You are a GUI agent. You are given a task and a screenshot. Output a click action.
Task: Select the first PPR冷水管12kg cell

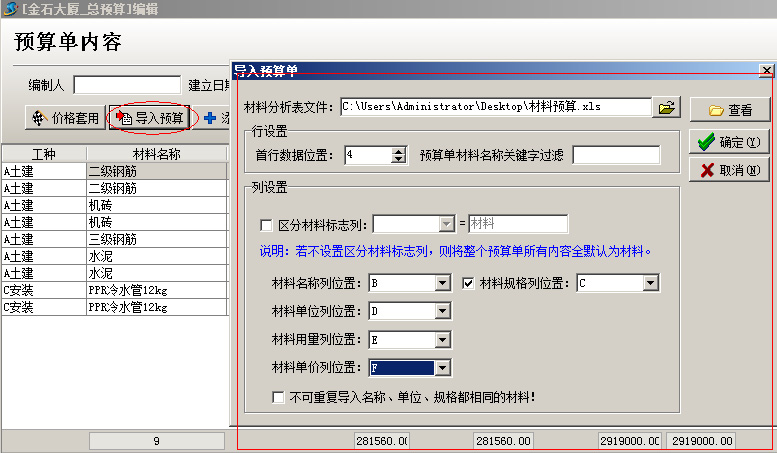click(157, 290)
